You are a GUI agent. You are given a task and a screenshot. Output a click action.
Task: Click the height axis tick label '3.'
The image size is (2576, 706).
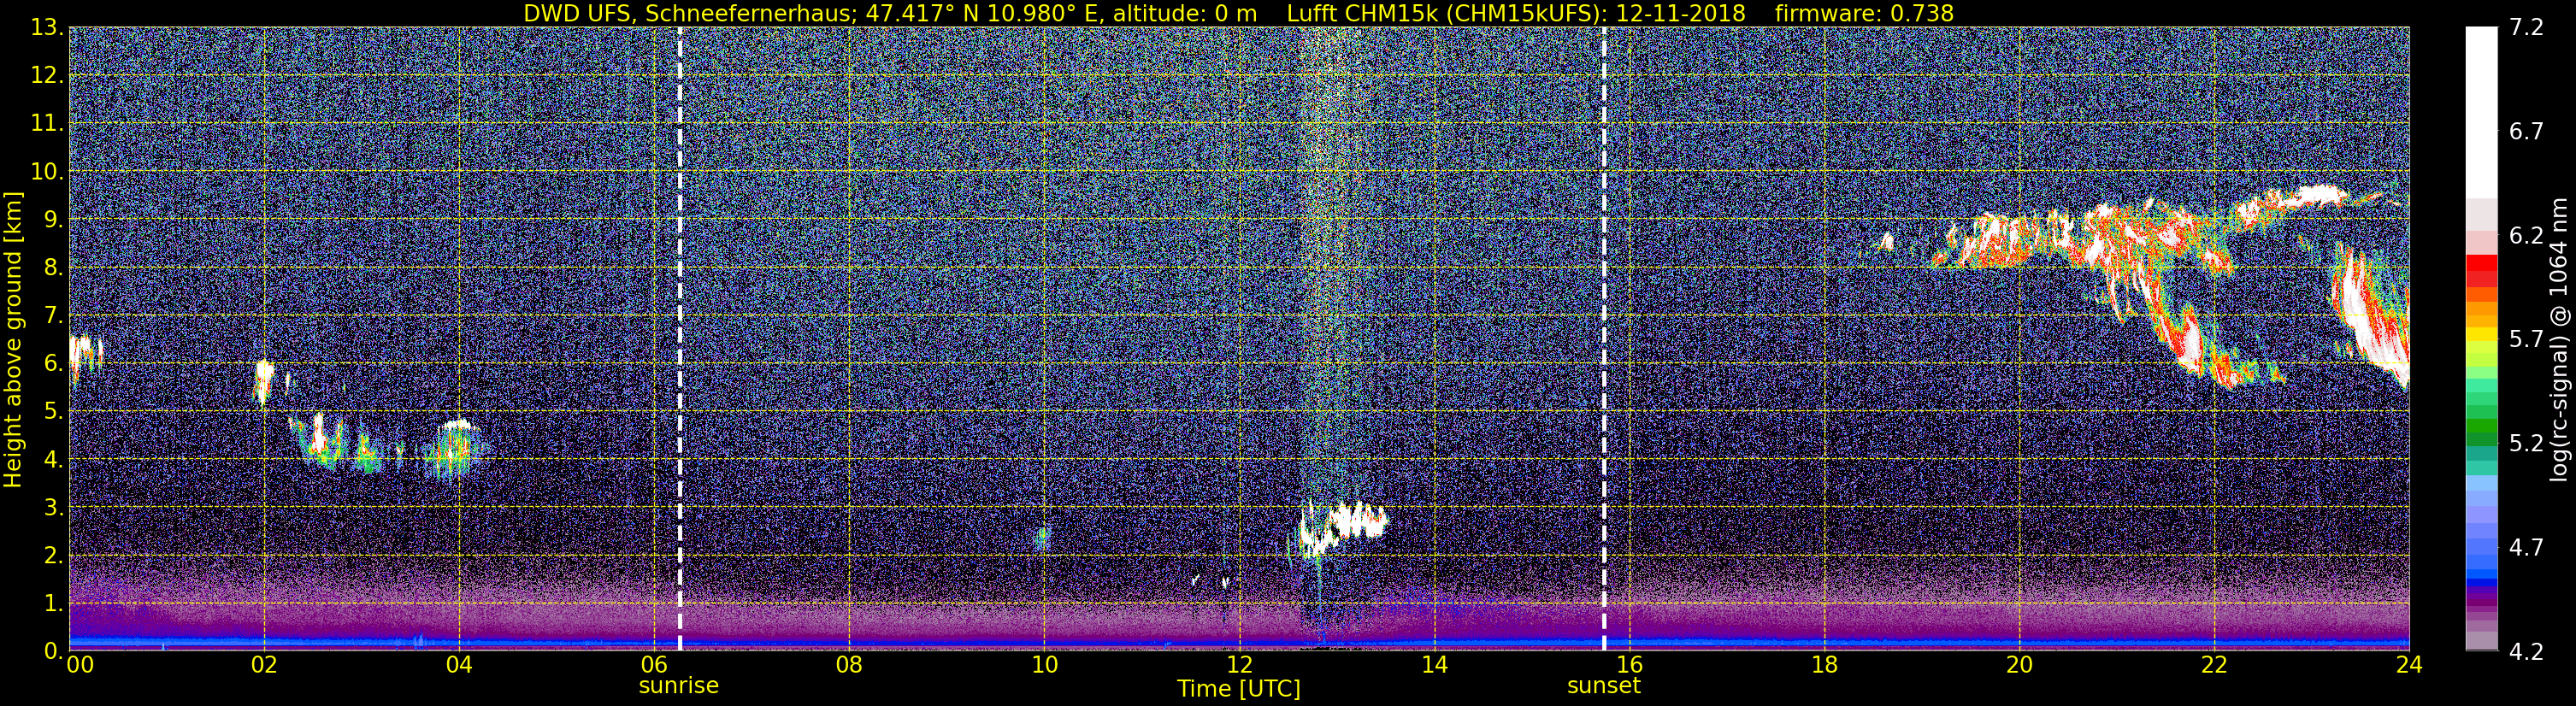click(52, 507)
